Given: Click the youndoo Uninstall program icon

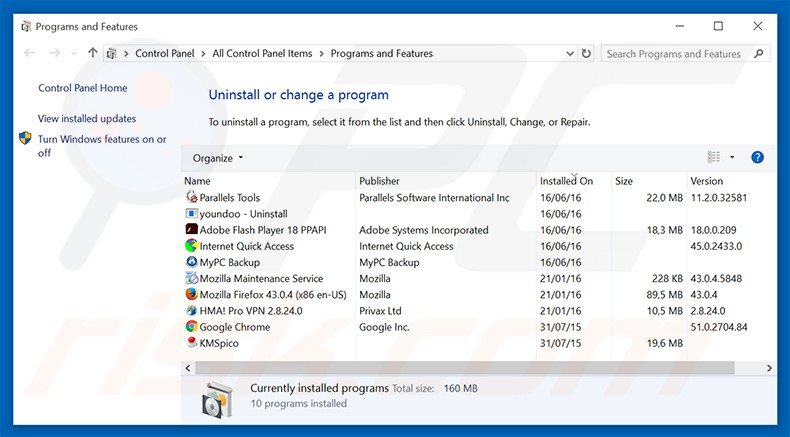Looking at the screenshot, I should click(x=191, y=213).
